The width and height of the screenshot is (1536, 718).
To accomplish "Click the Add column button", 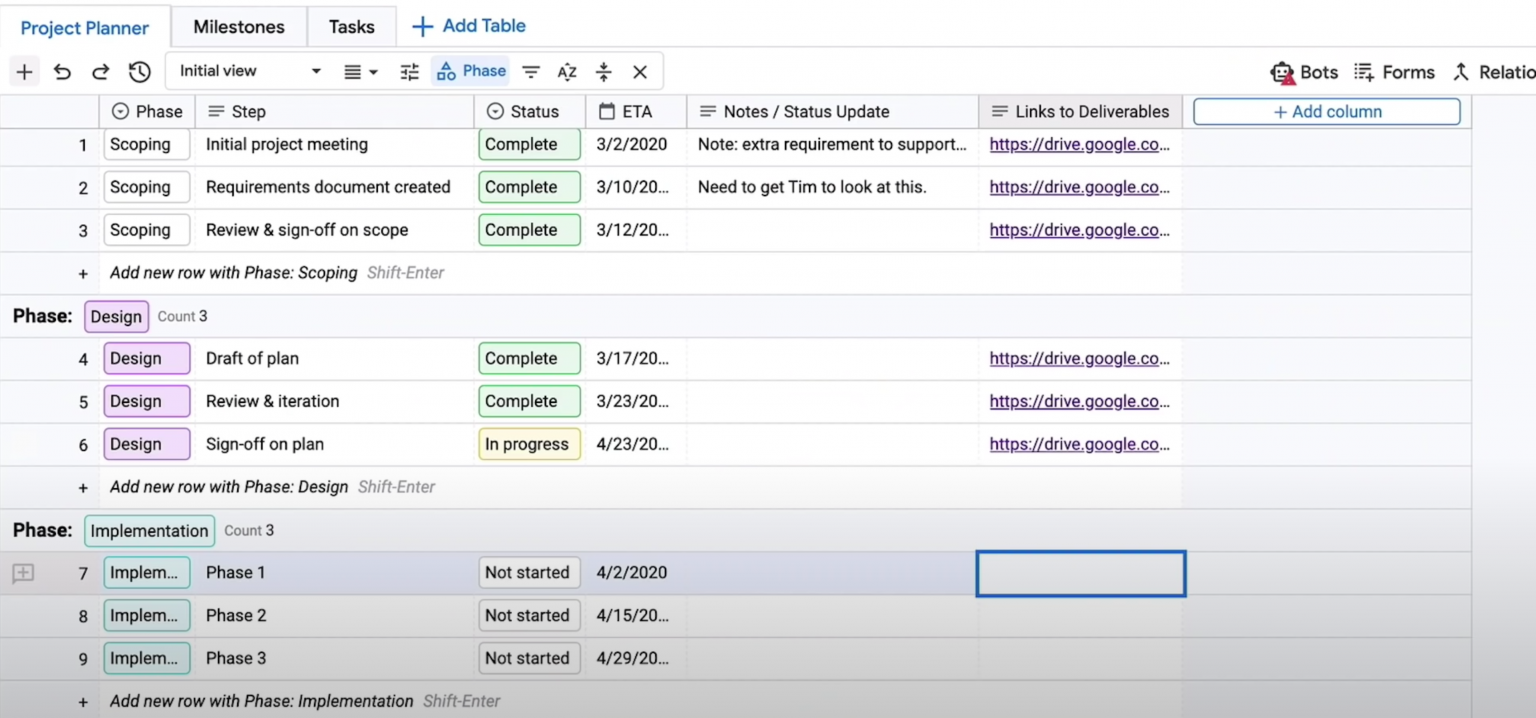I will click(x=1326, y=112).
